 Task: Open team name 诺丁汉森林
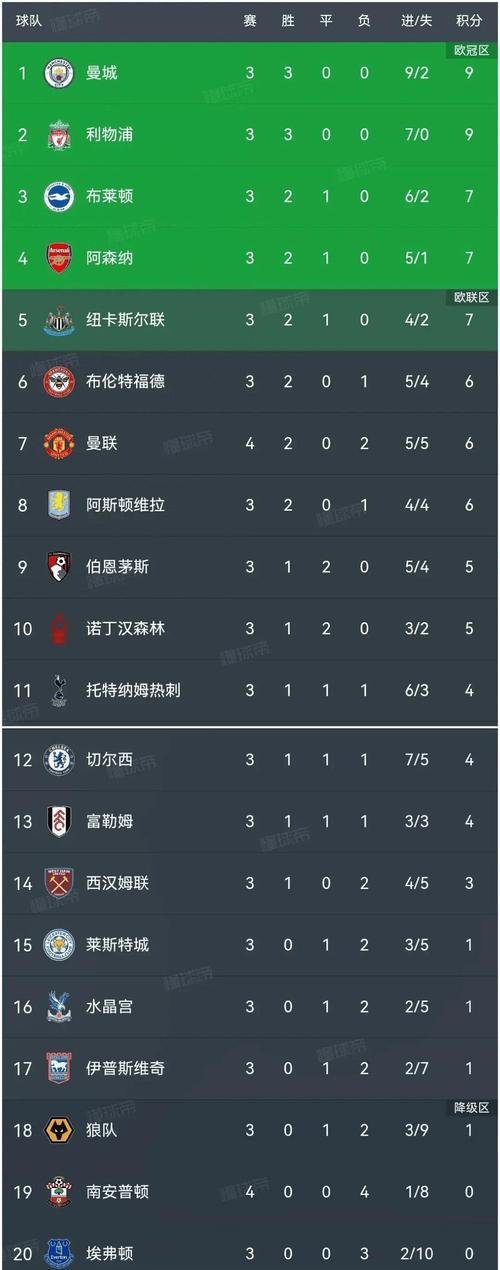coord(126,628)
